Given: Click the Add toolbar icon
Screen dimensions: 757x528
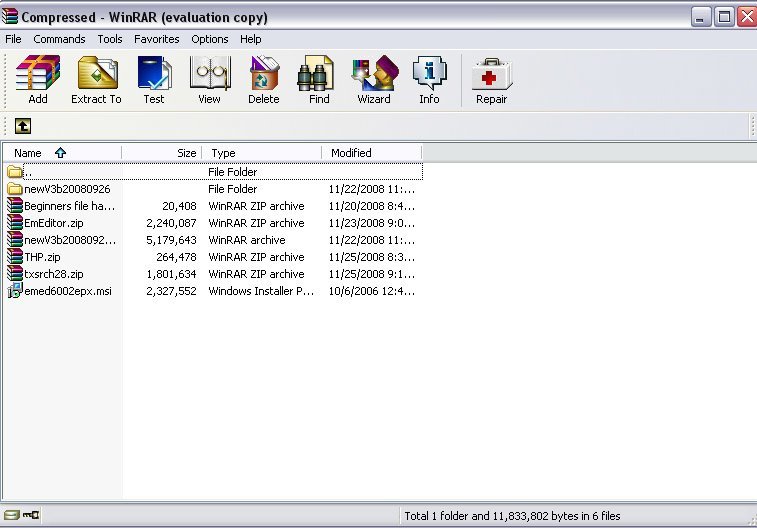Looking at the screenshot, I should click(x=38, y=72).
